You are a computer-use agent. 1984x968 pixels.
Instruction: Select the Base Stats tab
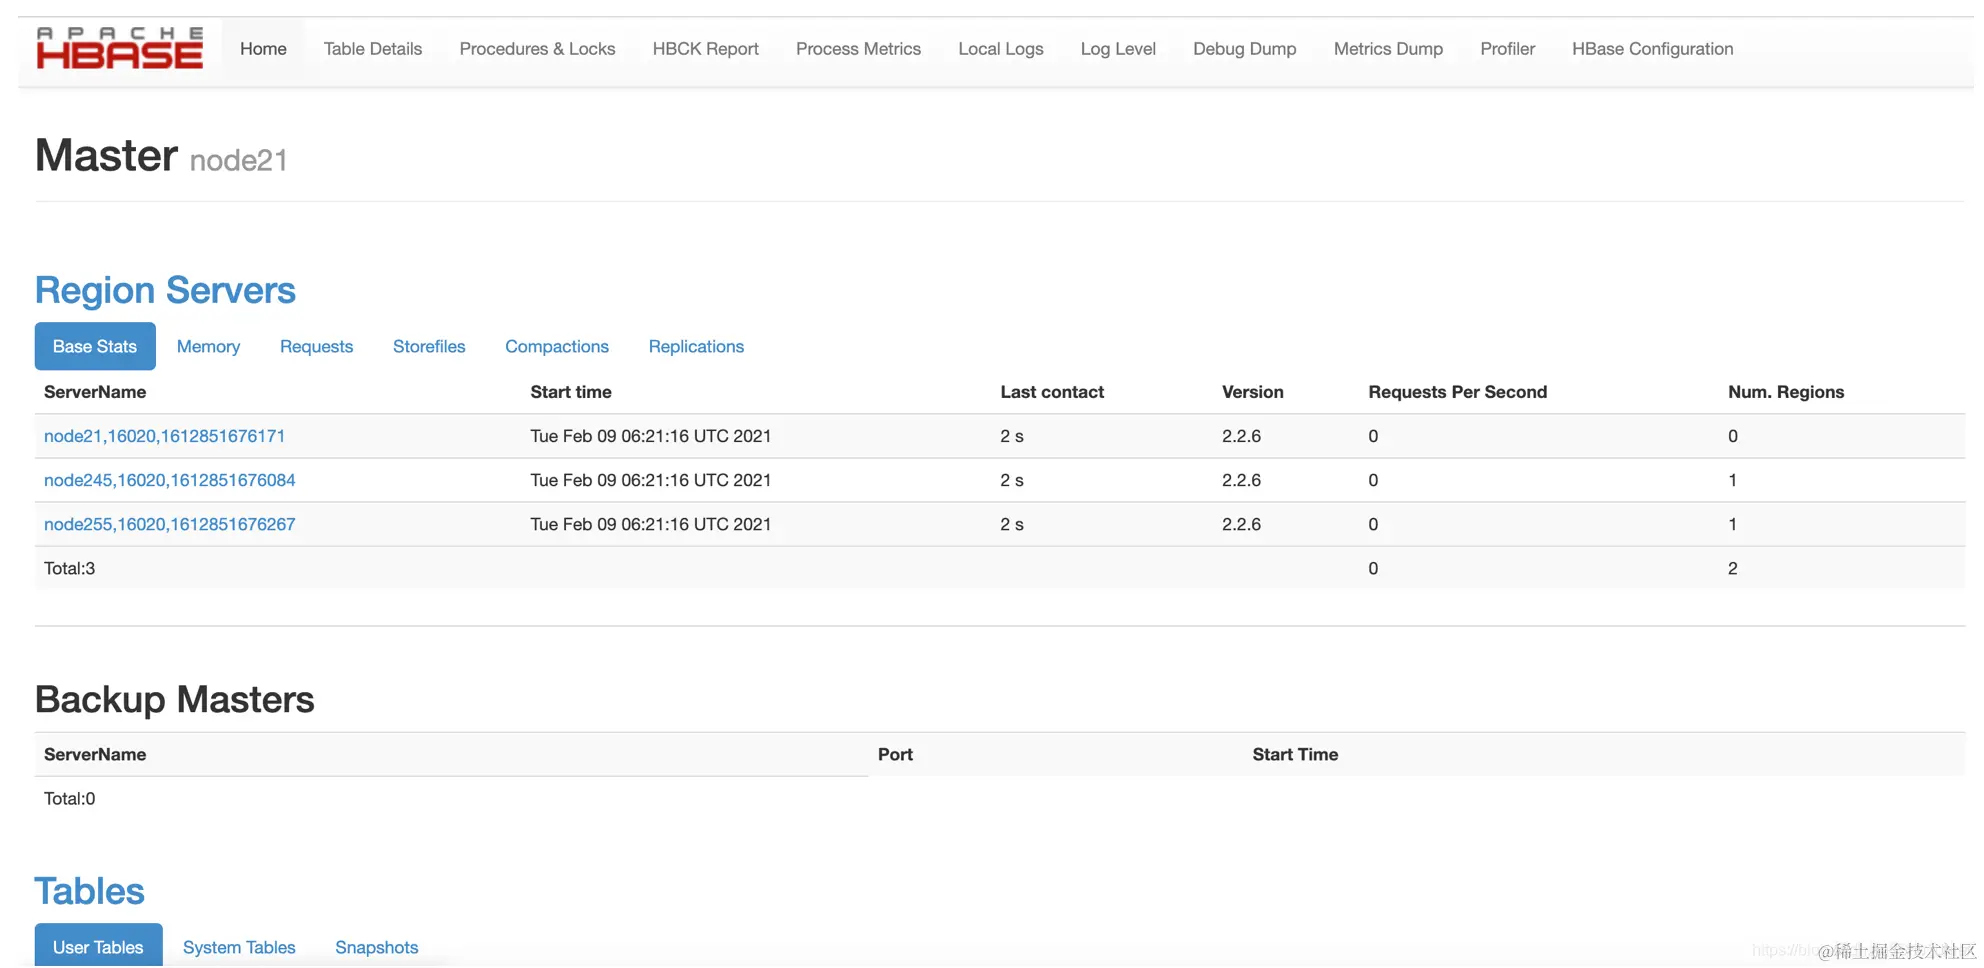95,346
